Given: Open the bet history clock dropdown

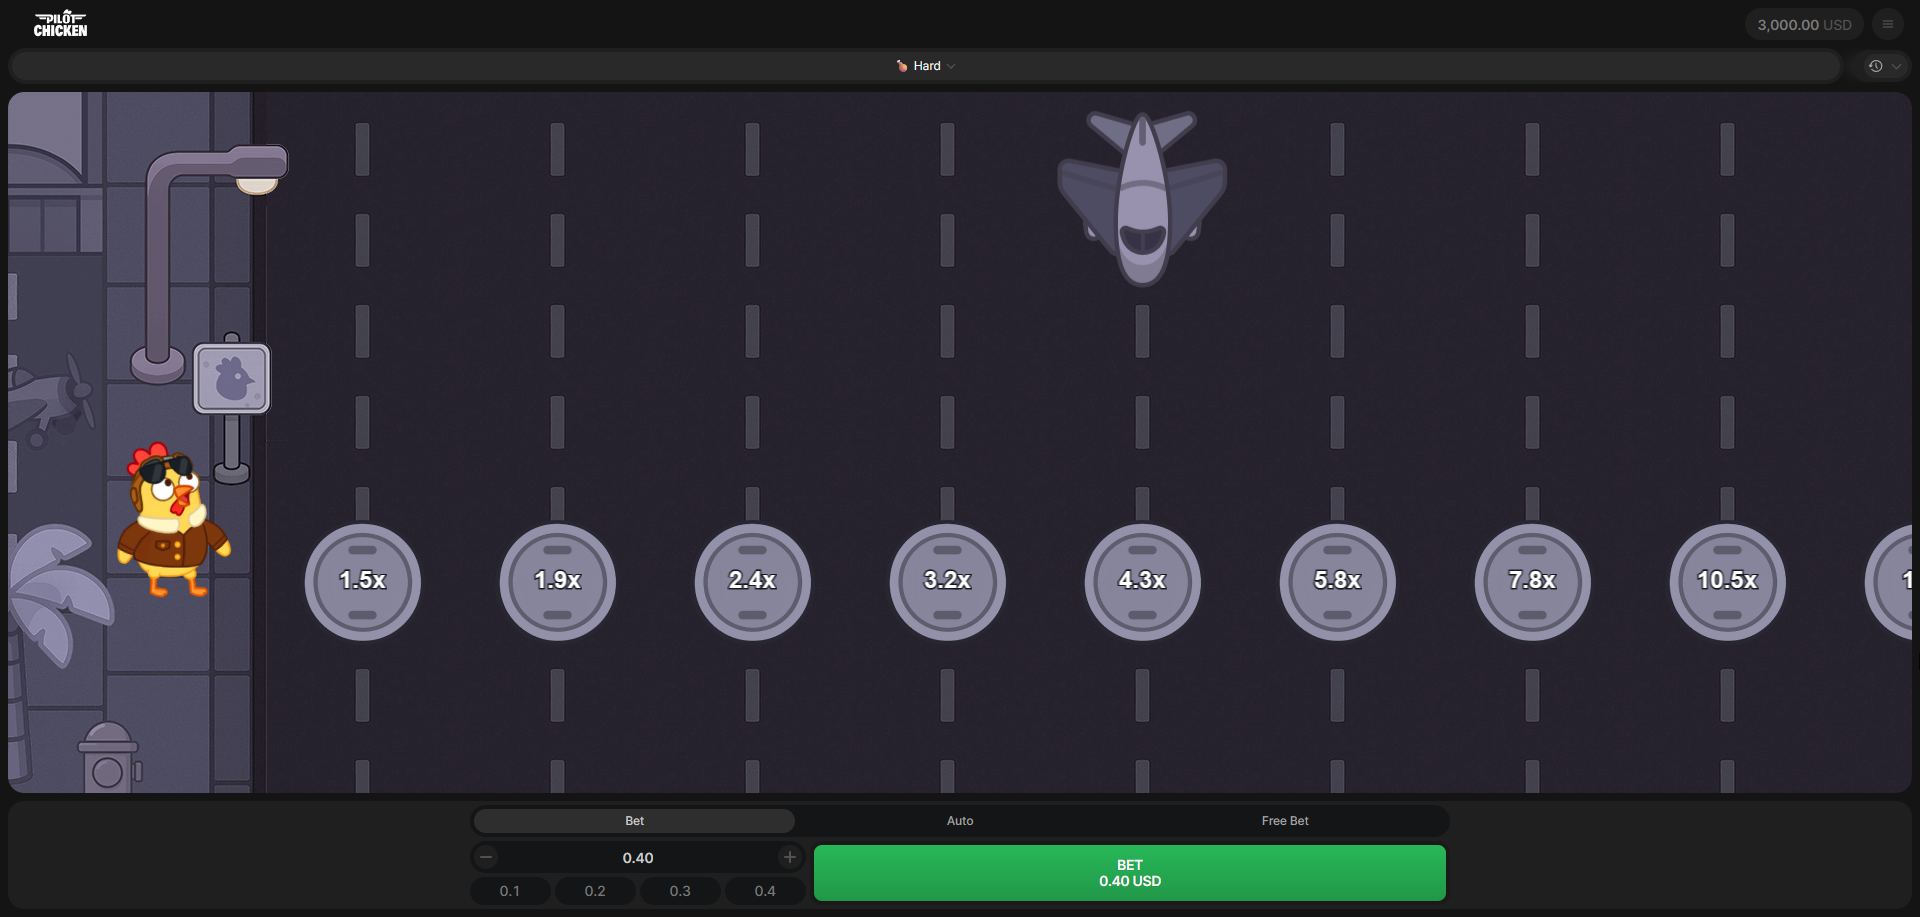Looking at the screenshot, I should pyautogui.click(x=1883, y=66).
